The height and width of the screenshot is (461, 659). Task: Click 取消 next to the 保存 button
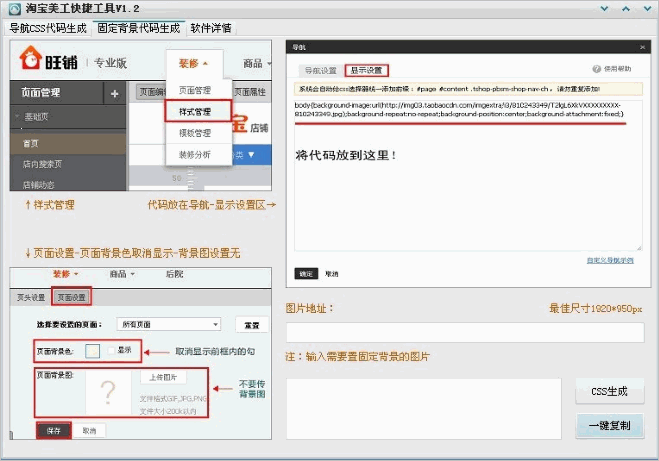tap(89, 431)
